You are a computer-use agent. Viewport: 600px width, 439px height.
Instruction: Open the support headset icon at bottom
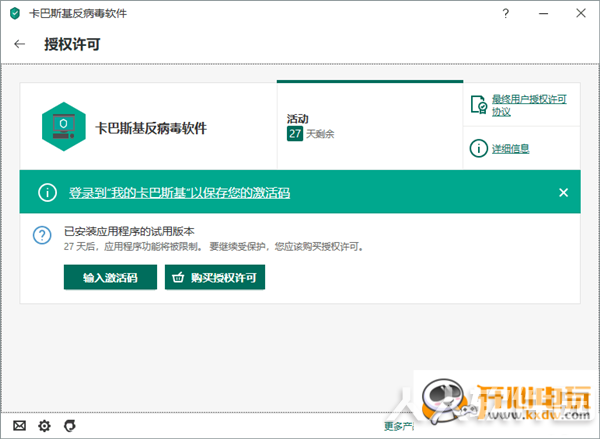click(x=70, y=425)
